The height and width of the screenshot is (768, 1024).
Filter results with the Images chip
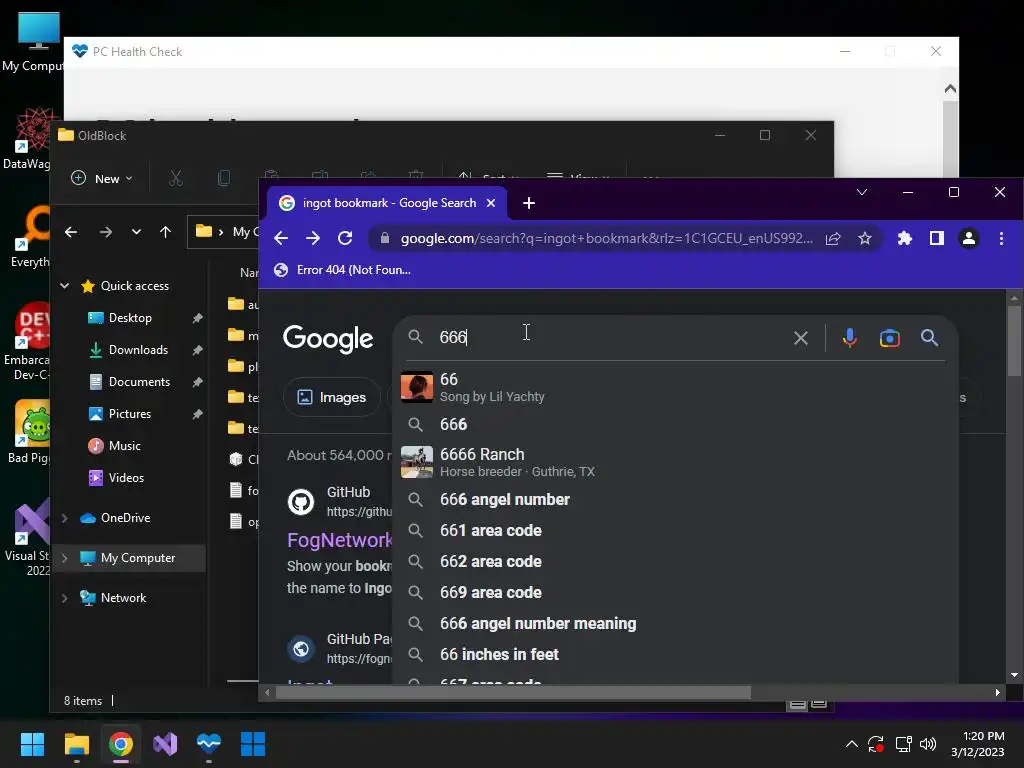pyautogui.click(x=332, y=397)
